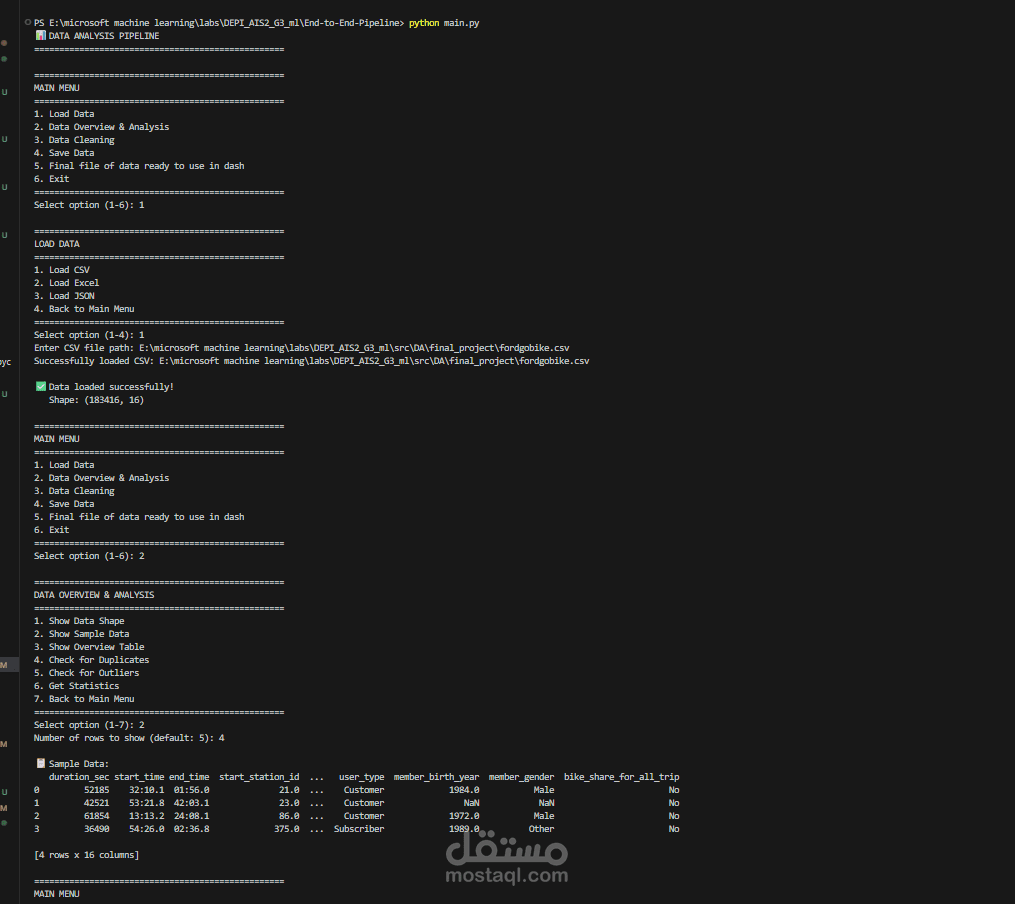1015x904 pixels.
Task: Click the '6. Get Statistics' line
Action: (x=76, y=686)
